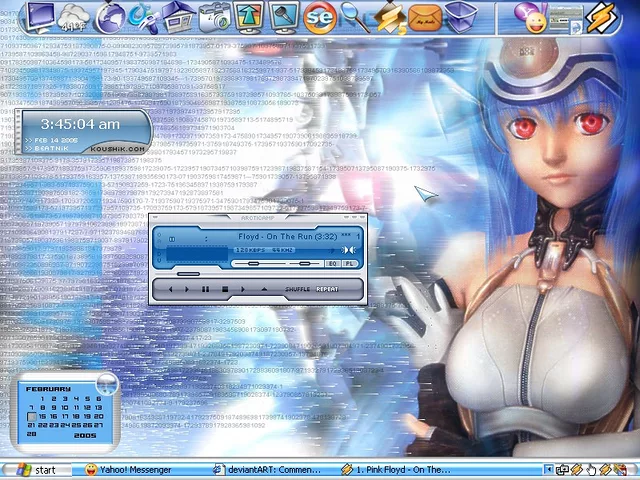Stop playback in the ArcticAmp player
The width and height of the screenshot is (640, 480).
pyautogui.click(x=224, y=289)
